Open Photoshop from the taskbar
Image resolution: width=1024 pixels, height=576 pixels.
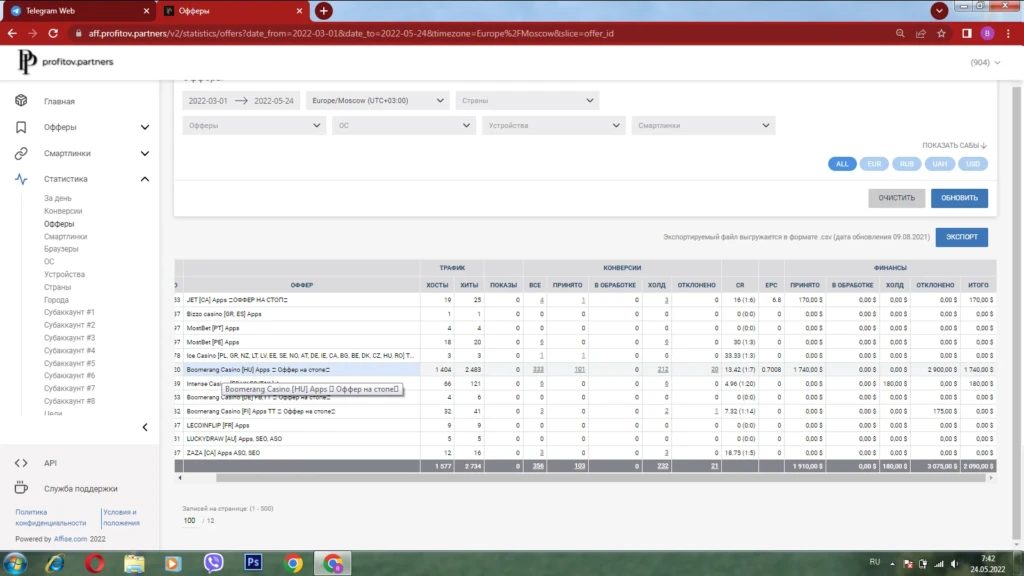253,562
